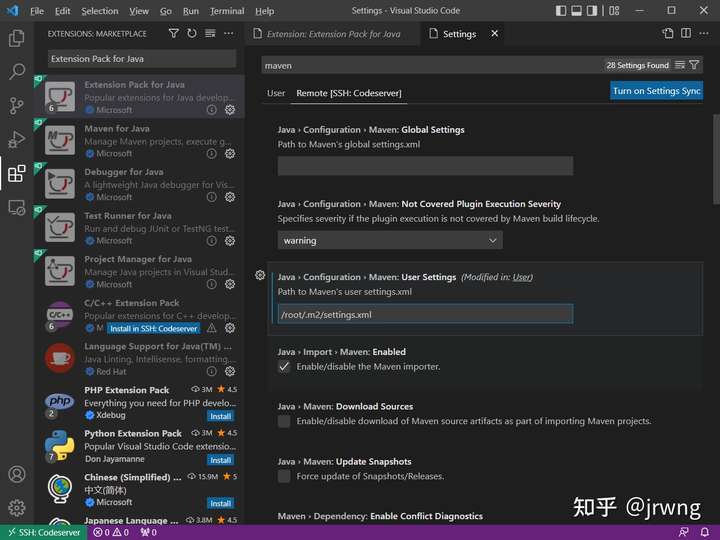Open Remote Explorer view
The image size is (720, 540).
[x=17, y=208]
